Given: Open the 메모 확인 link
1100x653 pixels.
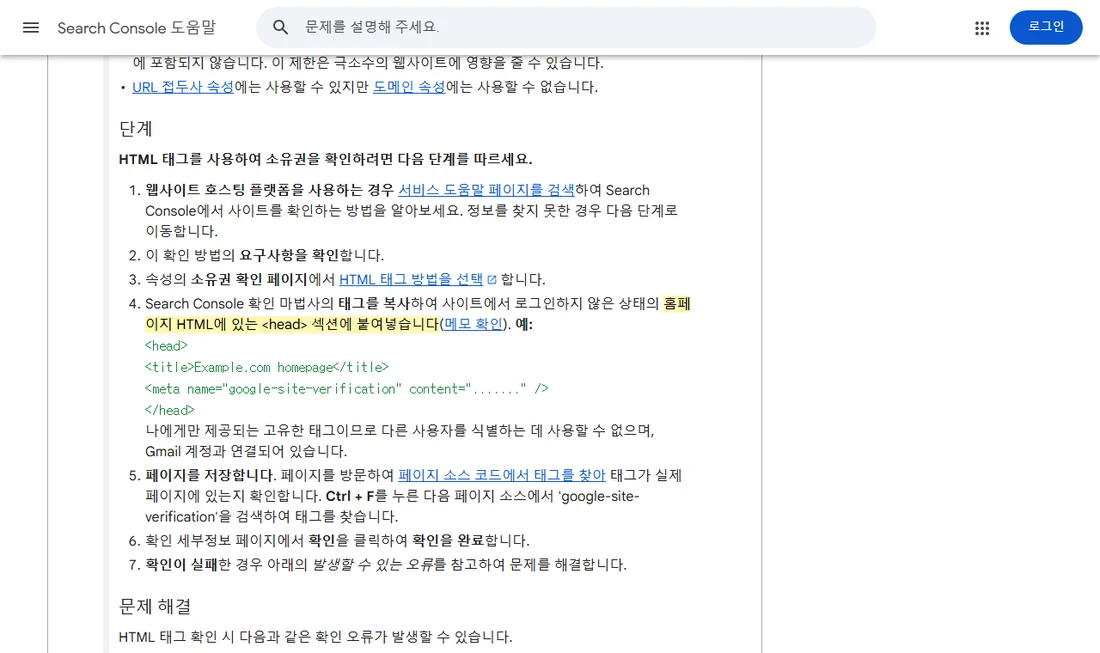Looking at the screenshot, I should [473, 324].
